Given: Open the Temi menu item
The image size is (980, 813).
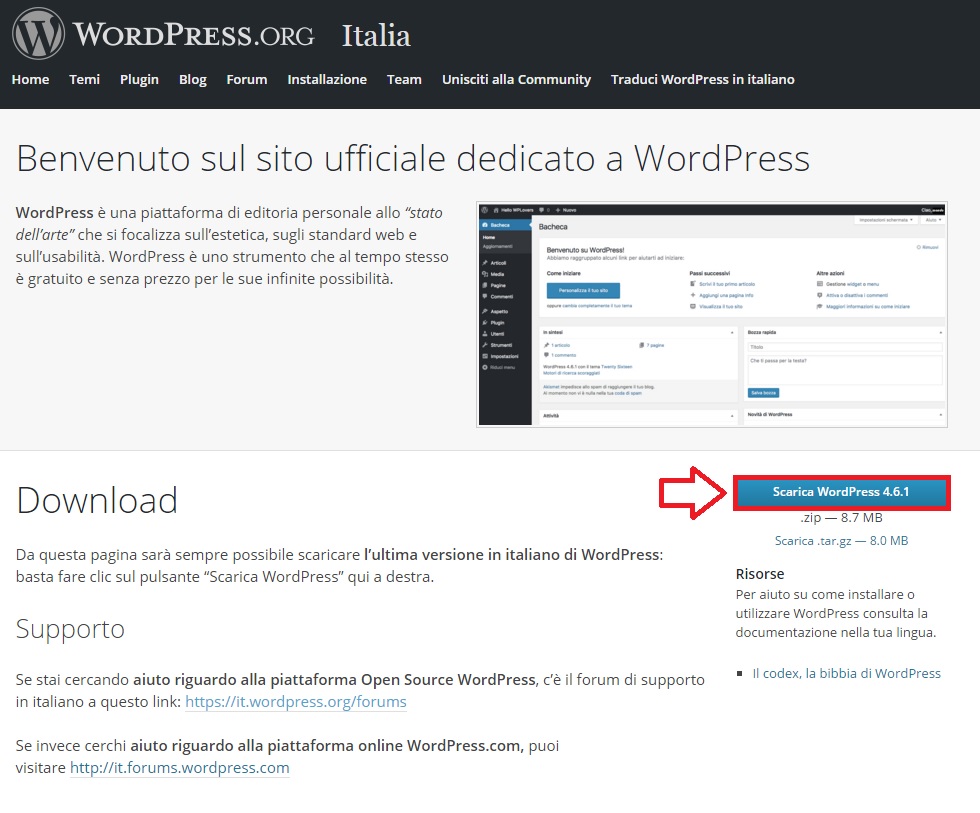Looking at the screenshot, I should click(x=84, y=79).
